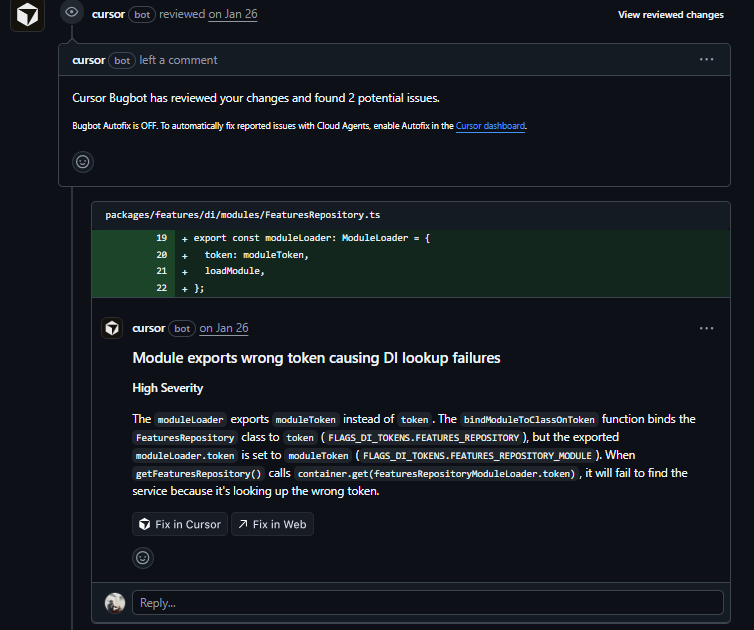
Task: Click the inline comment date 'on Jan 26'
Action: [224, 328]
